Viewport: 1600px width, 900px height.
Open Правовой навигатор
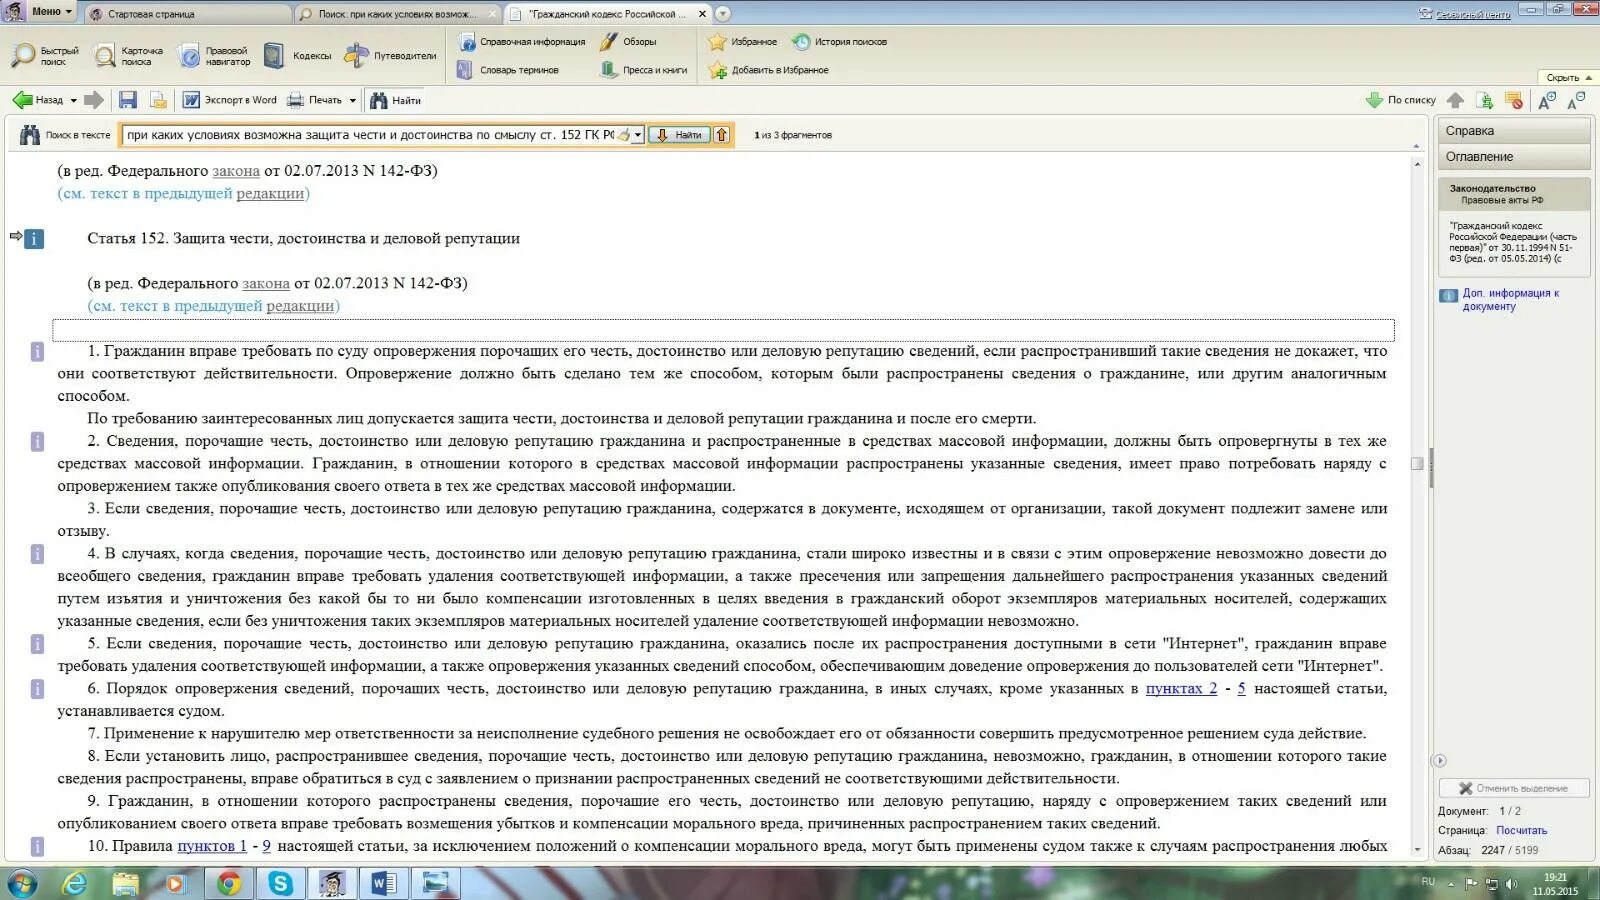coord(214,56)
